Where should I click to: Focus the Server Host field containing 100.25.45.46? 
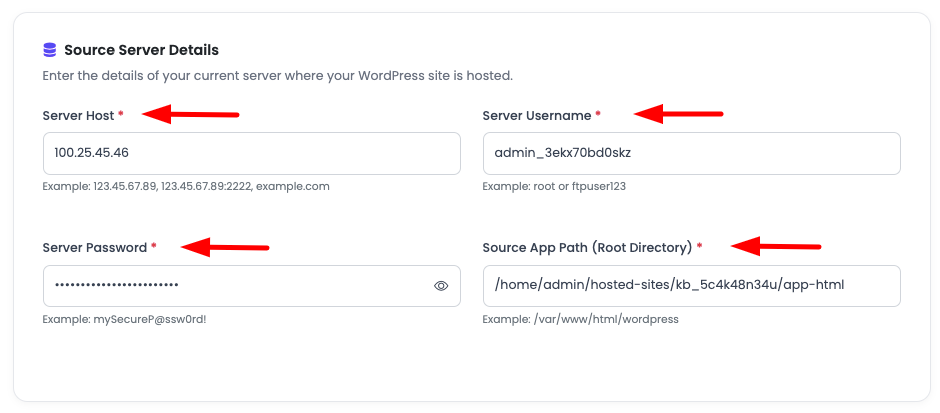pyautogui.click(x=250, y=153)
